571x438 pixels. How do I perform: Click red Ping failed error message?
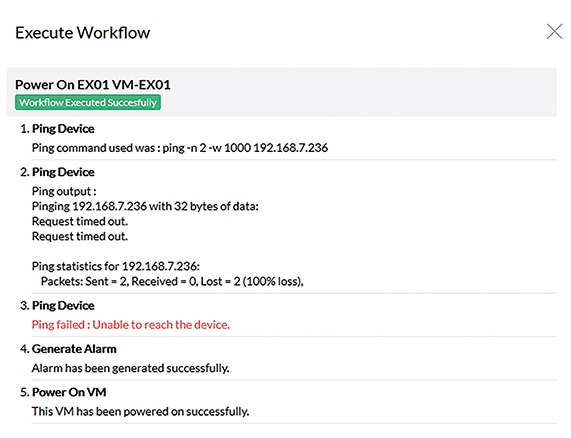tap(131, 324)
